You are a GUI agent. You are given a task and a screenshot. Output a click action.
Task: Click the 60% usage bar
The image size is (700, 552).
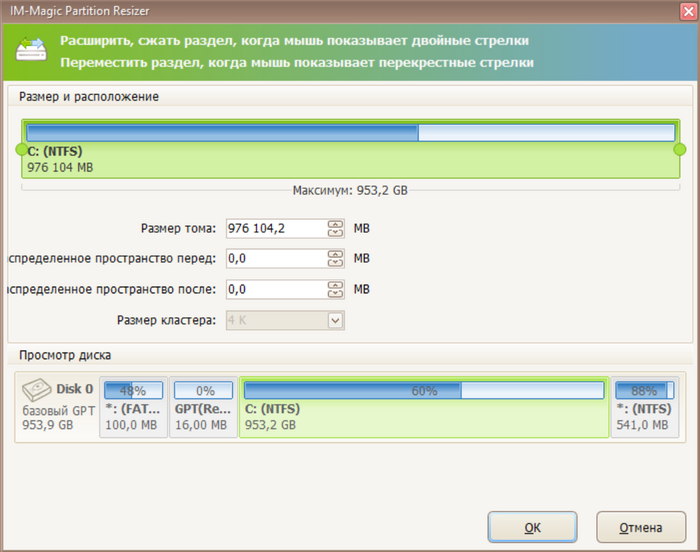click(424, 390)
